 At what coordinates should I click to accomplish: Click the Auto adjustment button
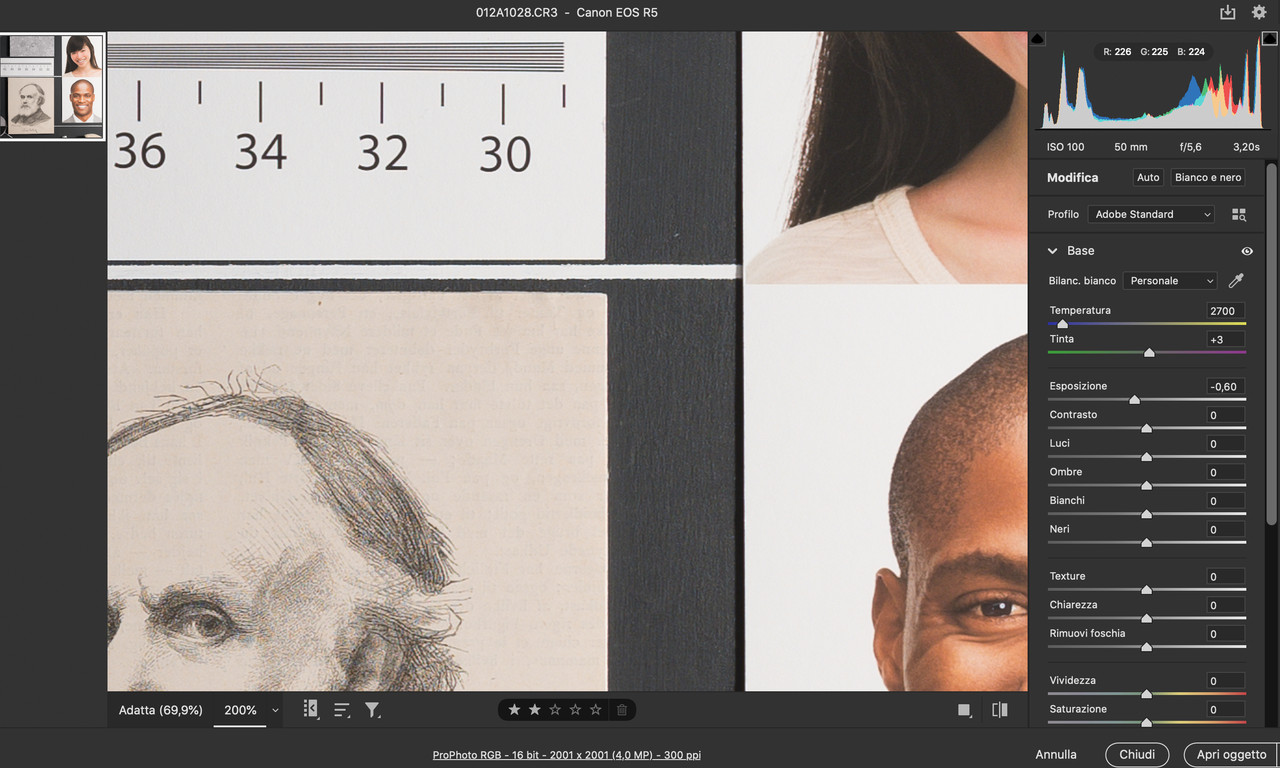(x=1148, y=177)
